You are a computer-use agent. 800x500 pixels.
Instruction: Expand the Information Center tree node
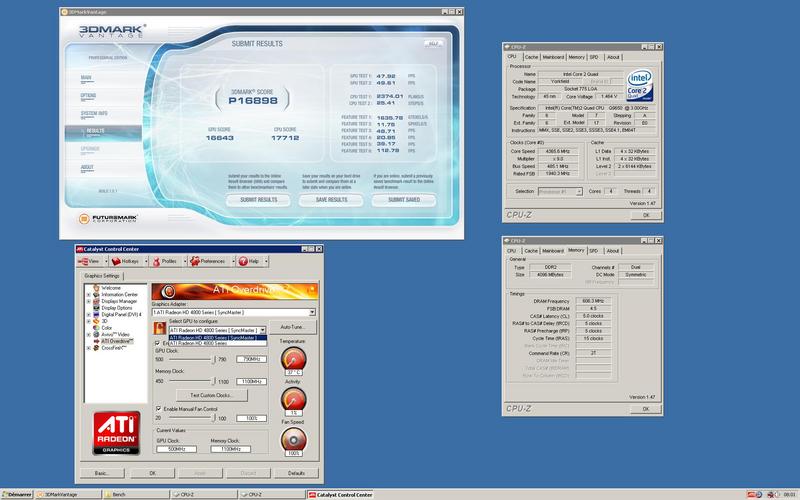click(x=88, y=294)
